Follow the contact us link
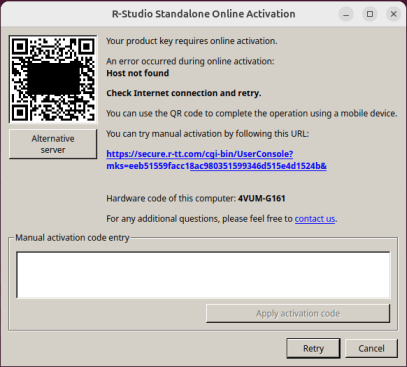 [315, 219]
